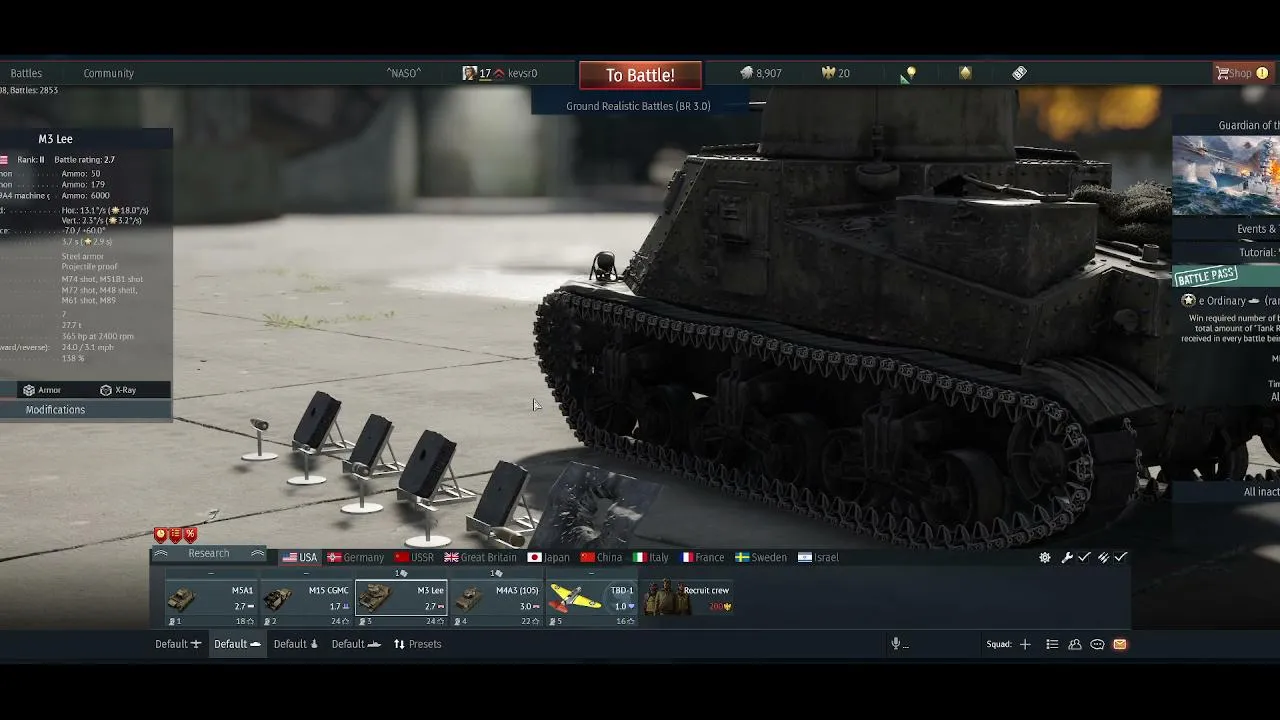Screen dimensions: 1280x720
Task: Select the France nation tab
Action: [x=702, y=558]
